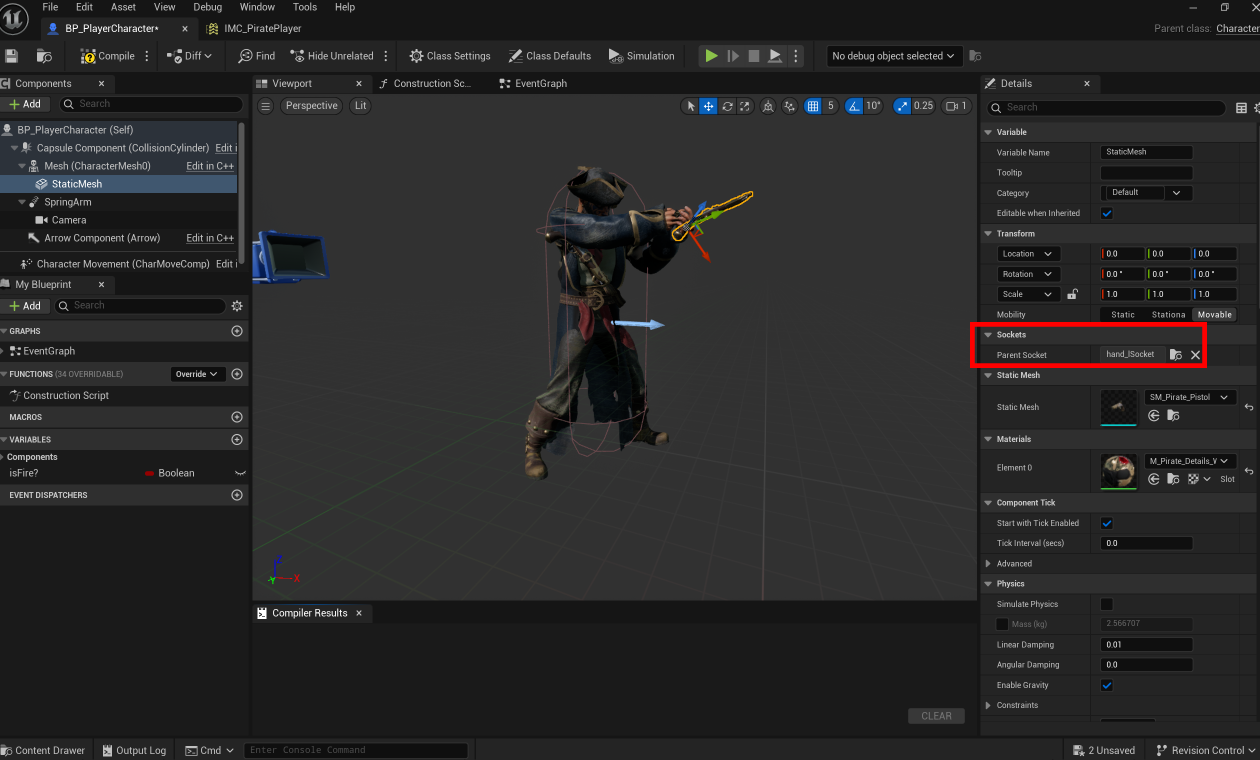Open Details panel property matrix grid icon
The image size is (1260, 760).
click(1241, 108)
